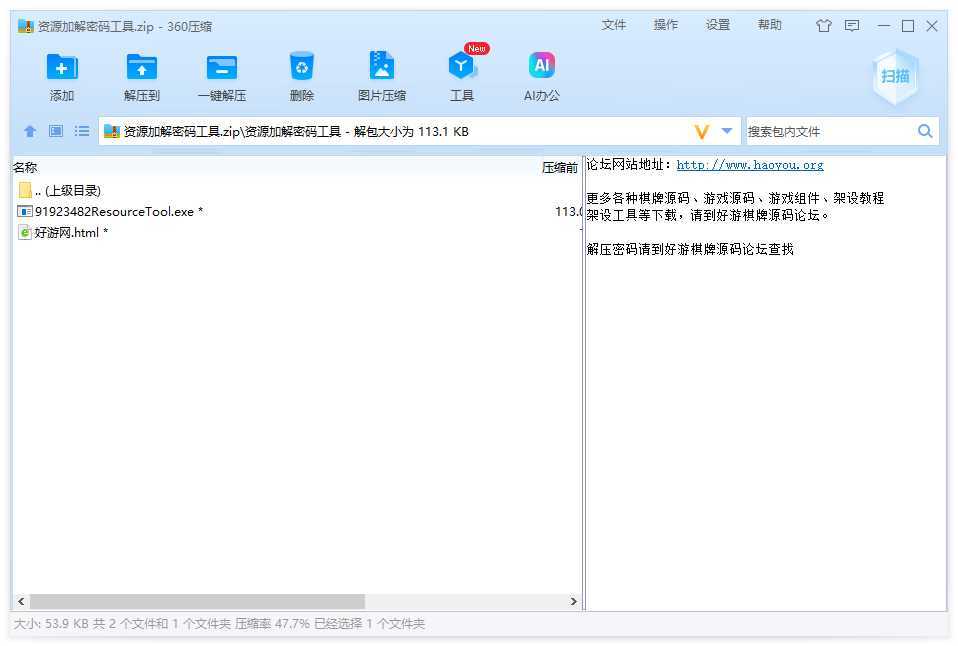This screenshot has height=646, width=958.
Task: Click the 搜索包内文件 search field
Action: pyautogui.click(x=828, y=131)
